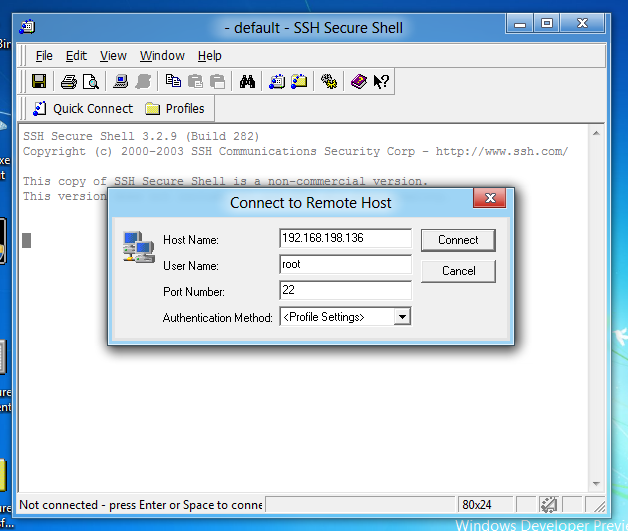Open the Window menu
The width and height of the screenshot is (628, 531).
(x=162, y=56)
